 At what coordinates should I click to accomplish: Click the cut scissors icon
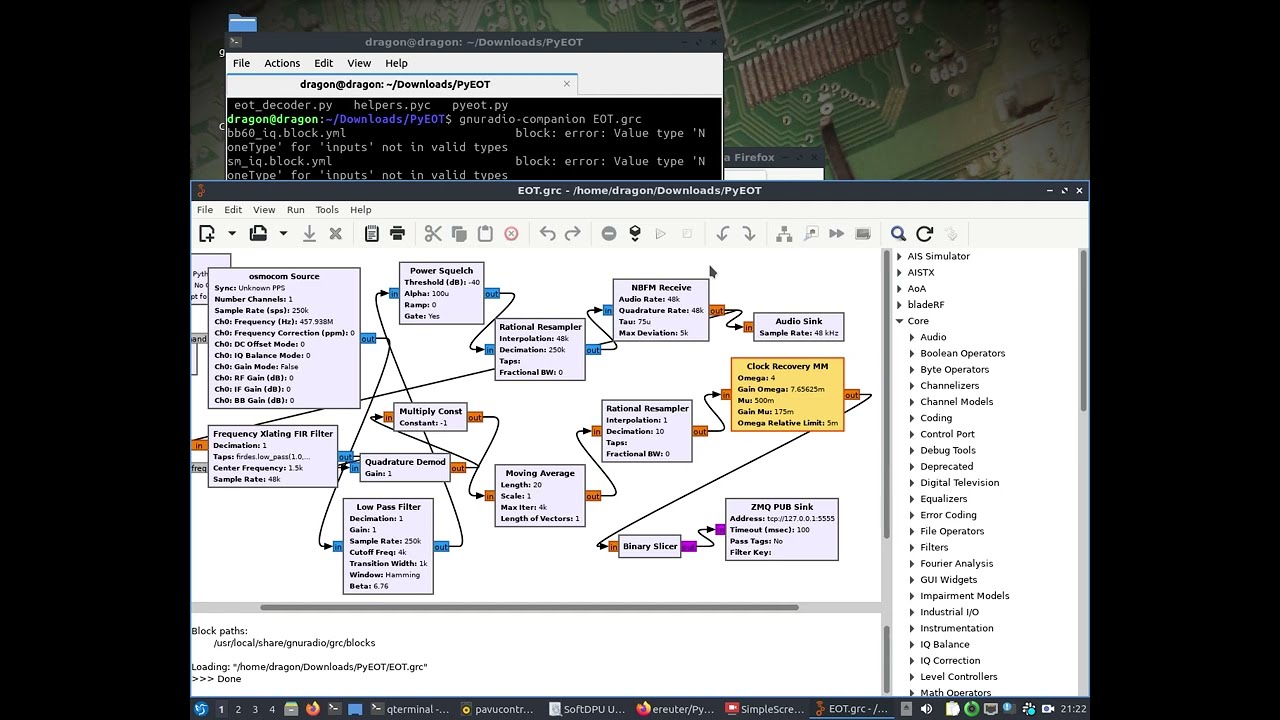coord(433,234)
